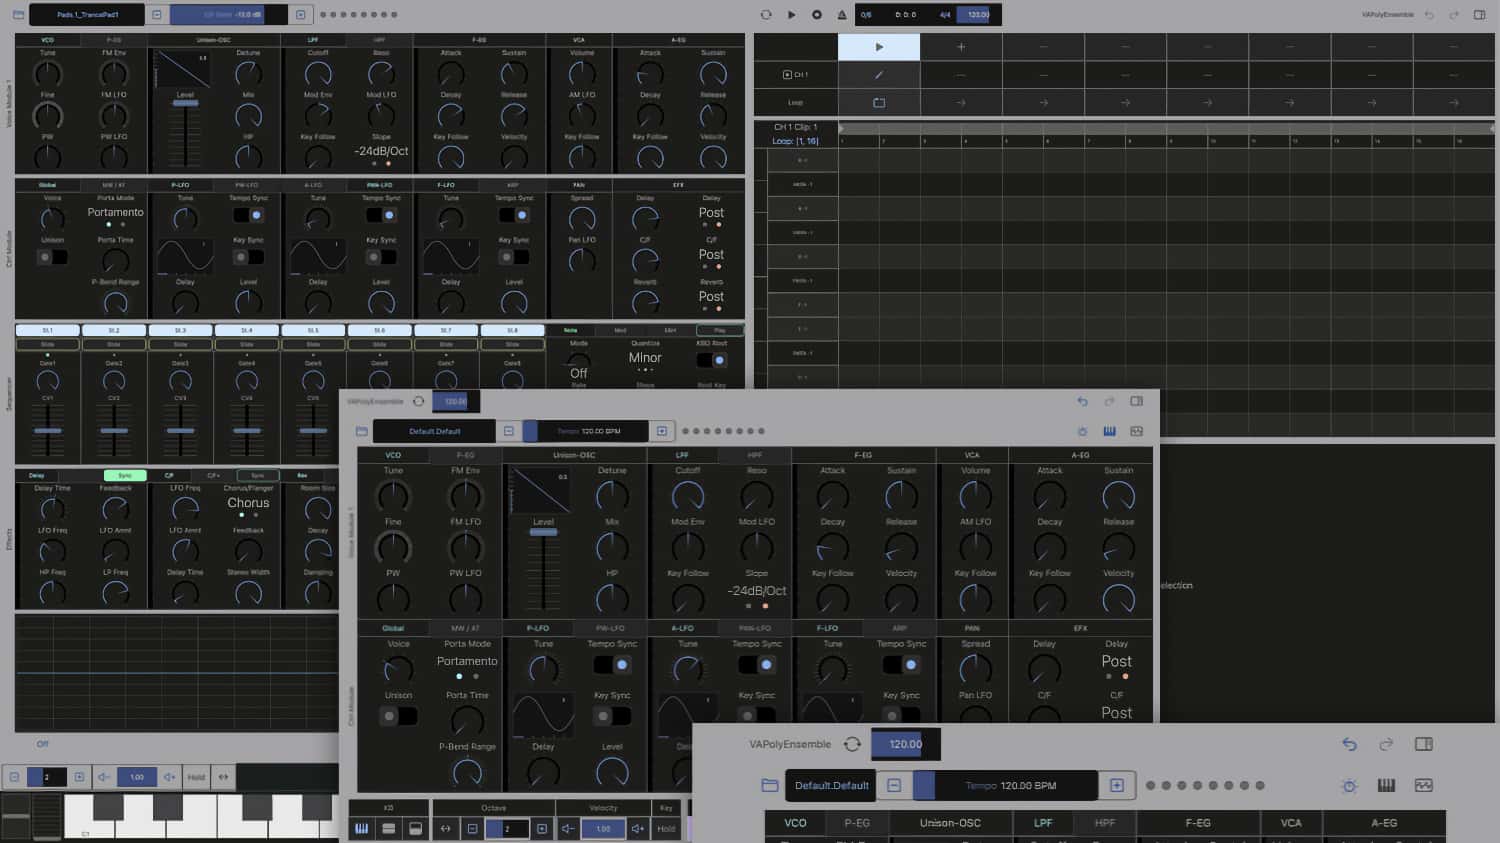Click the Hold button in the rear window's keyboard bar
This screenshot has width=1500, height=843.
click(196, 777)
